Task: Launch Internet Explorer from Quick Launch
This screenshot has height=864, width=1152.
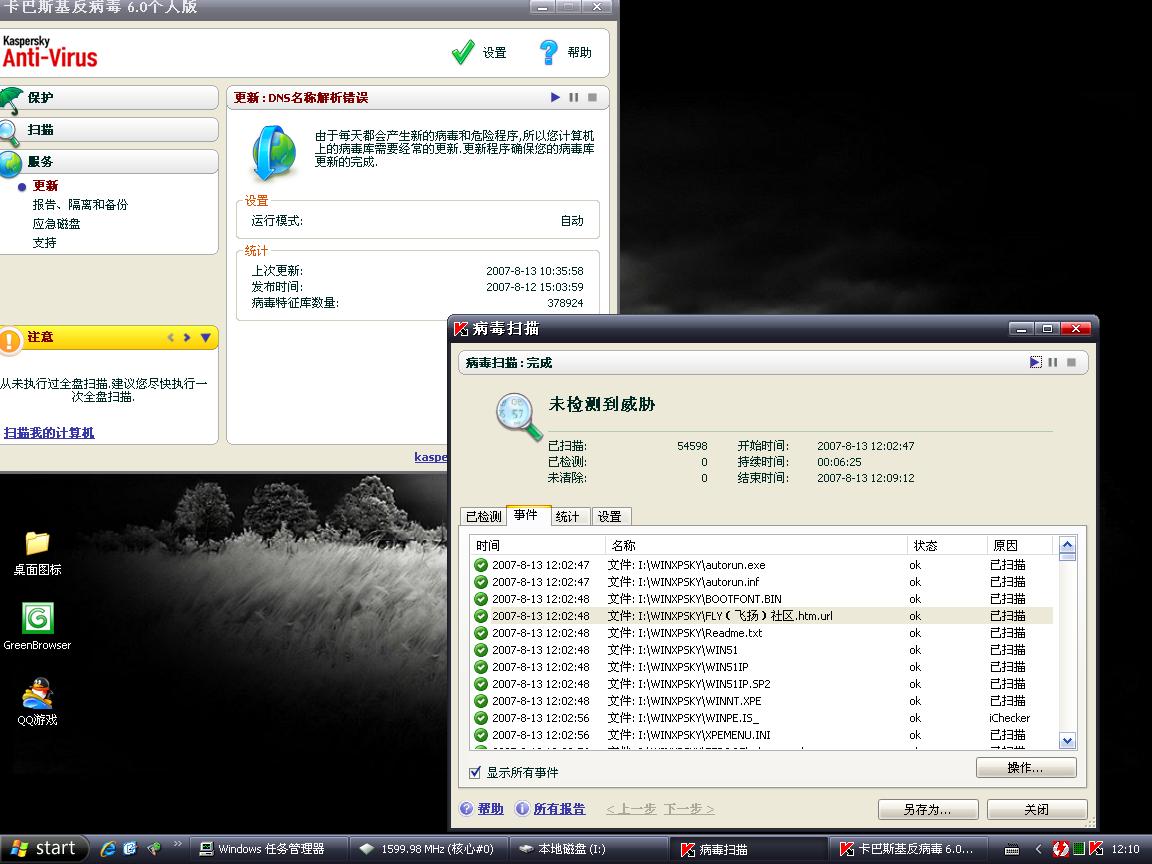Action: pos(108,849)
